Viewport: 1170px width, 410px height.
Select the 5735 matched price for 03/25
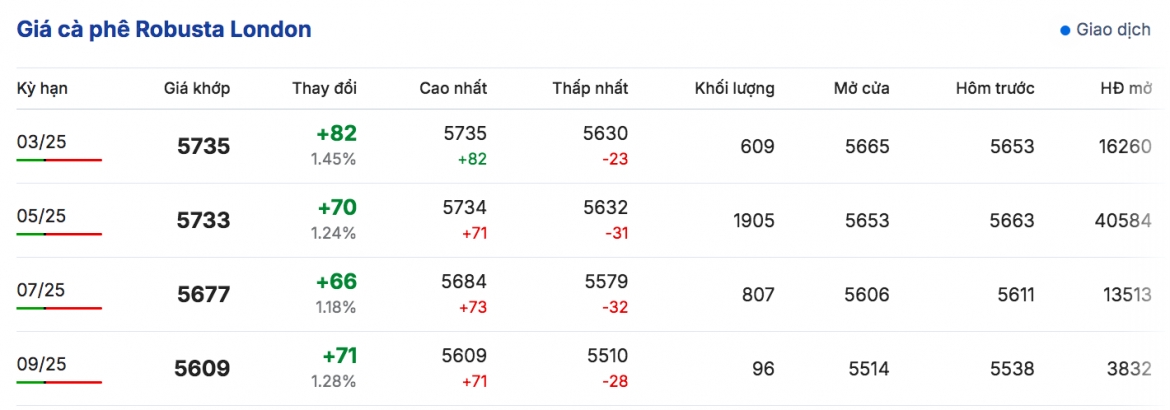[204, 146]
